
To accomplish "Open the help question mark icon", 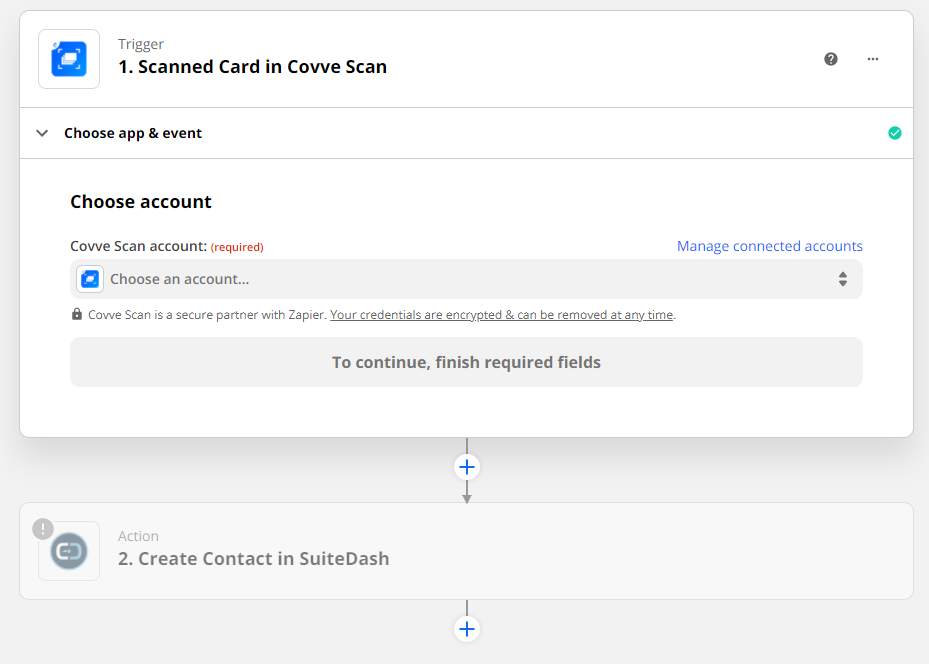I will coord(831,59).
